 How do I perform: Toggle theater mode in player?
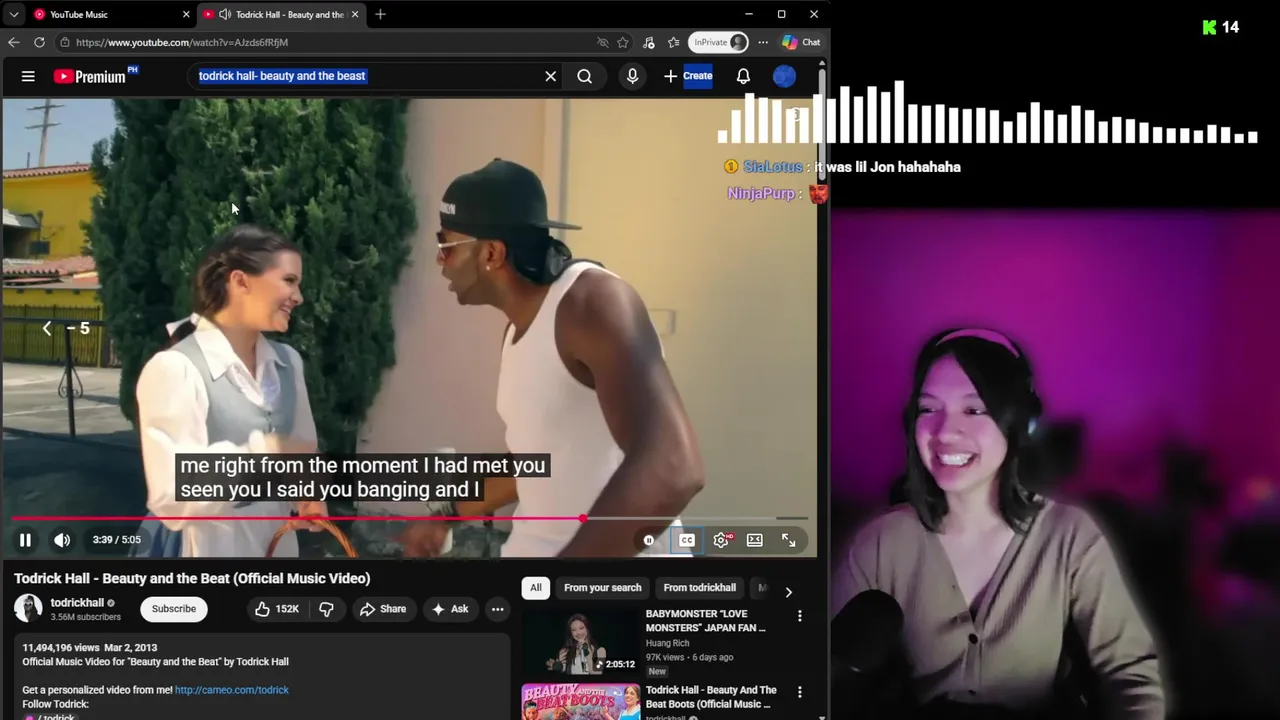tap(755, 540)
